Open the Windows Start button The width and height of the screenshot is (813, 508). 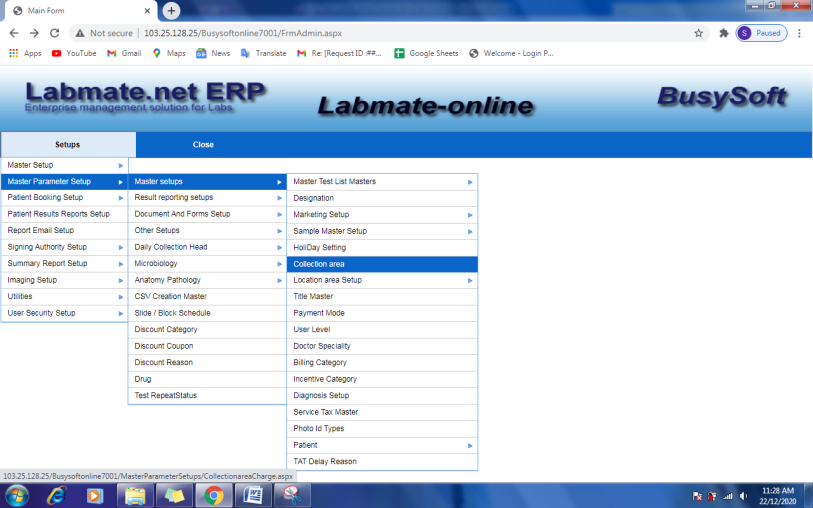(17, 496)
